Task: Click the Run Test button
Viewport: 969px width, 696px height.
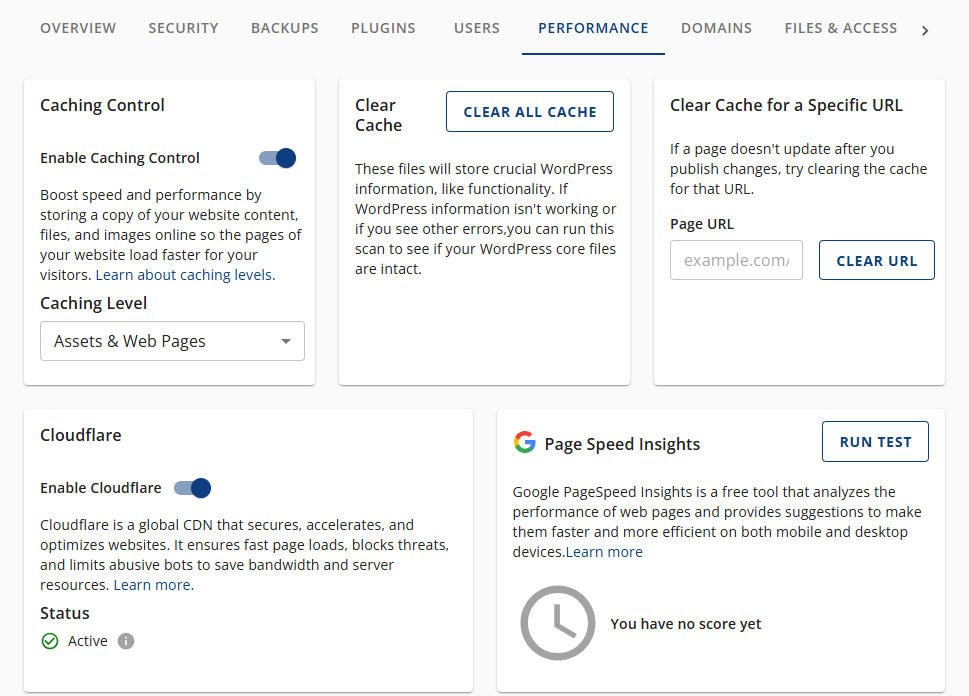Action: point(874,441)
